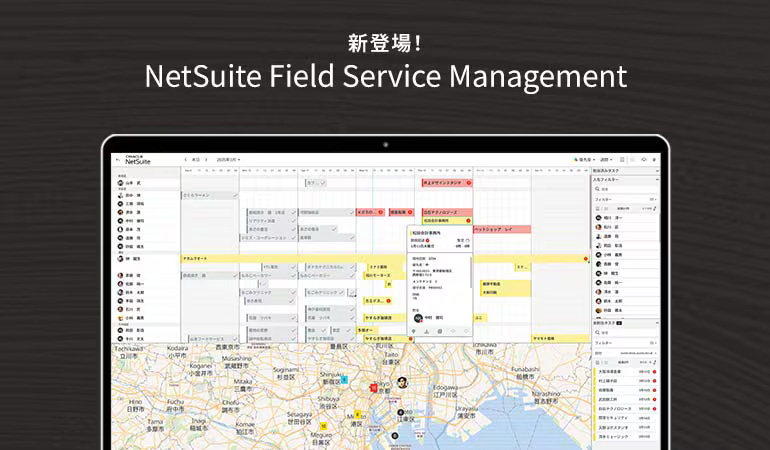Select the long yellow task bar in schedule
The width and height of the screenshot is (770, 450).
(x=385, y=258)
